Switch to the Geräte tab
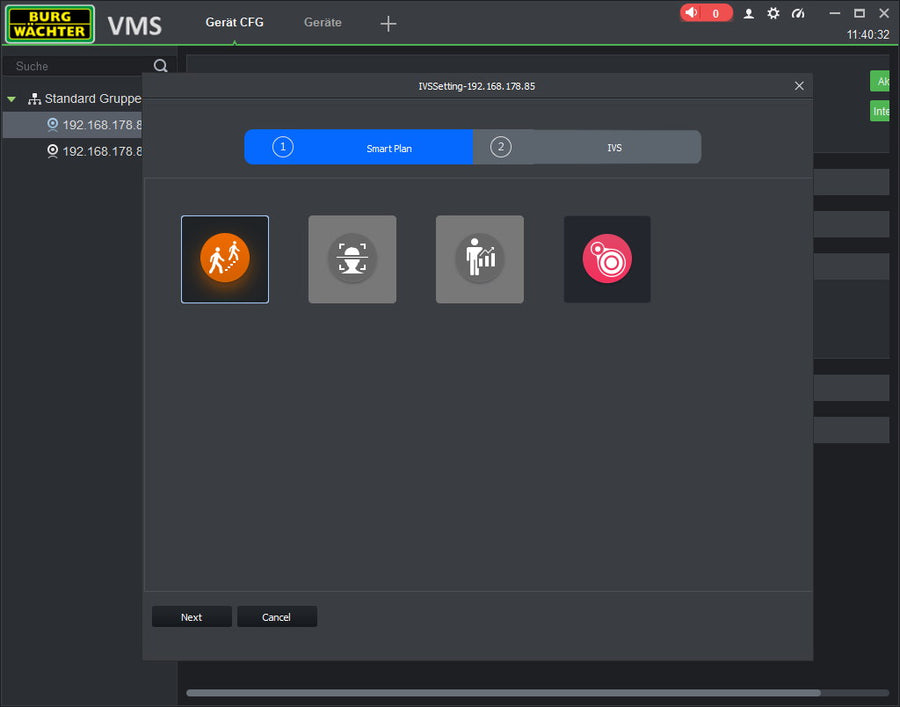The image size is (900, 707). (x=322, y=22)
